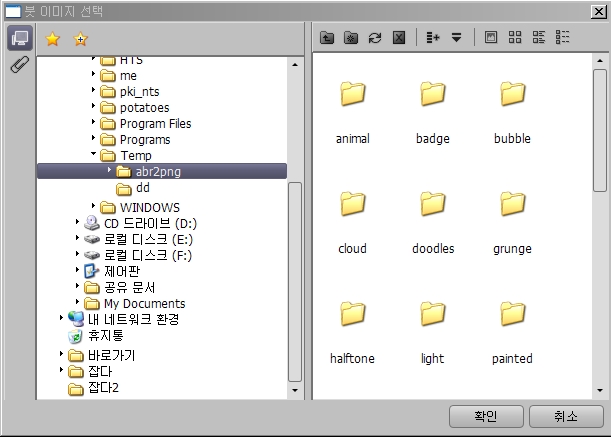This screenshot has width=611, height=438.
Task: Collapse the Temp folder node
Action: pos(93,153)
